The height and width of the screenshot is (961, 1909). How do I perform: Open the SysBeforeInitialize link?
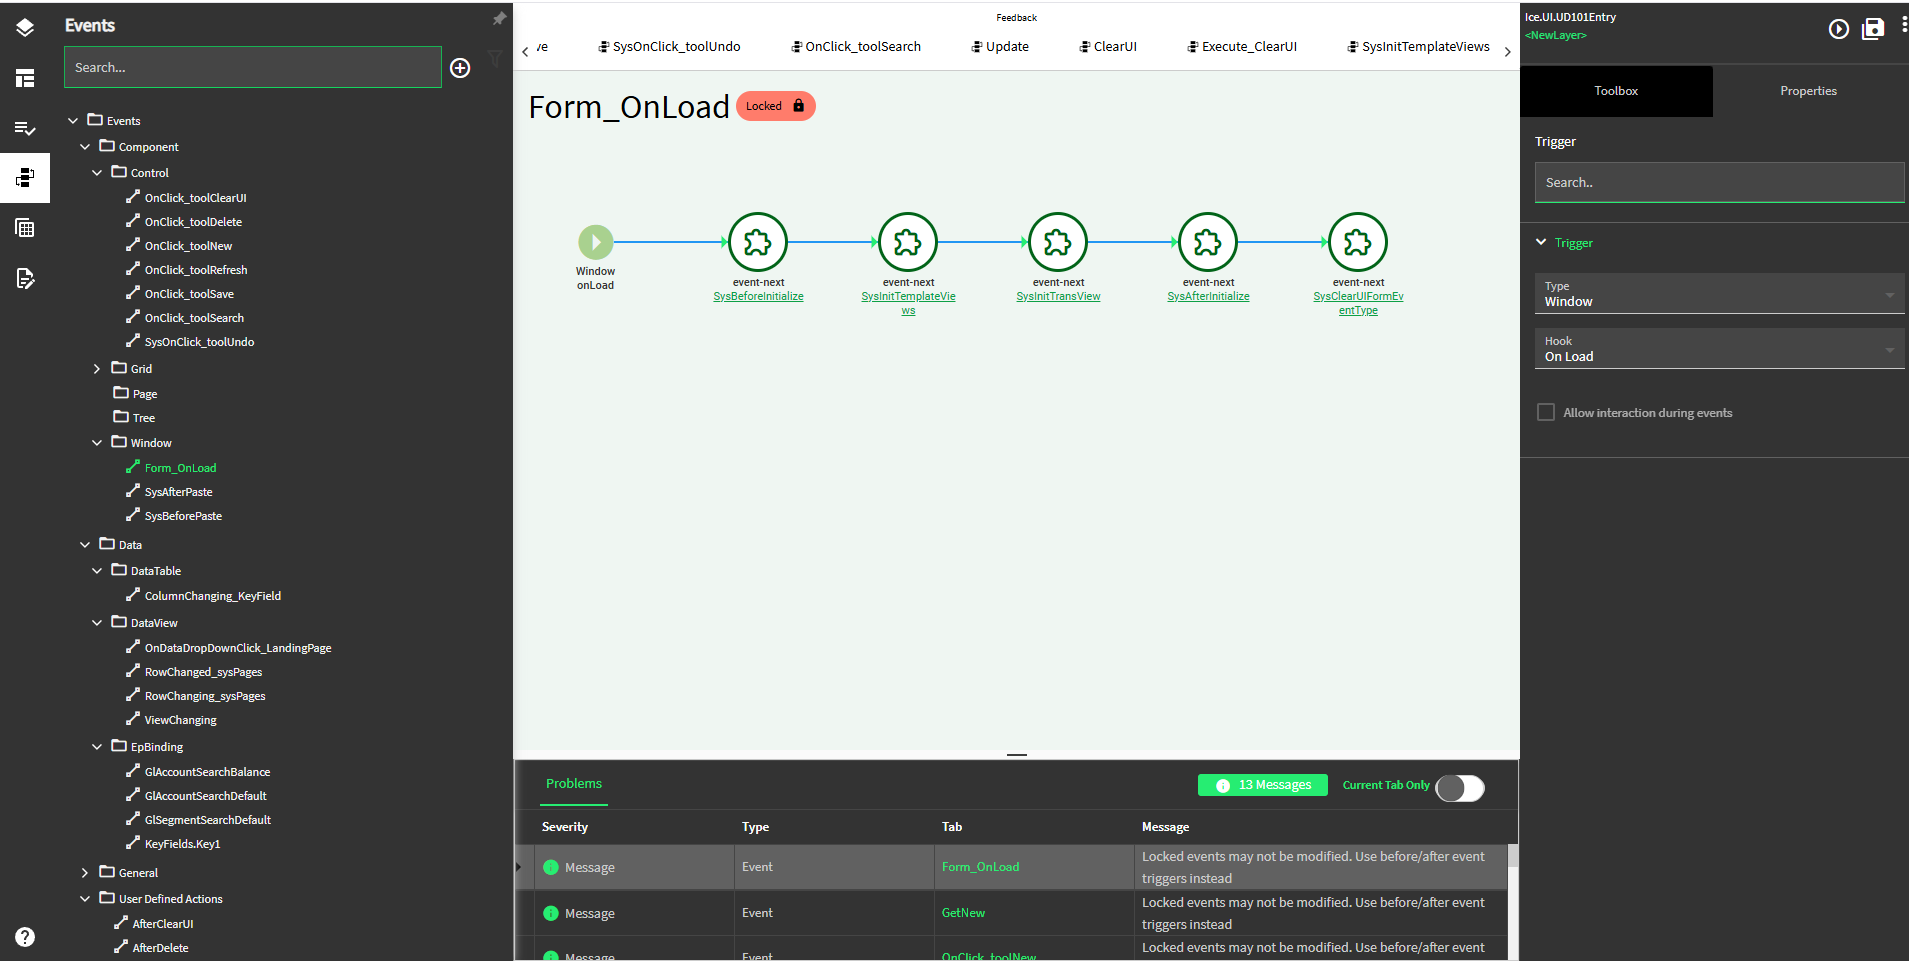(x=758, y=297)
